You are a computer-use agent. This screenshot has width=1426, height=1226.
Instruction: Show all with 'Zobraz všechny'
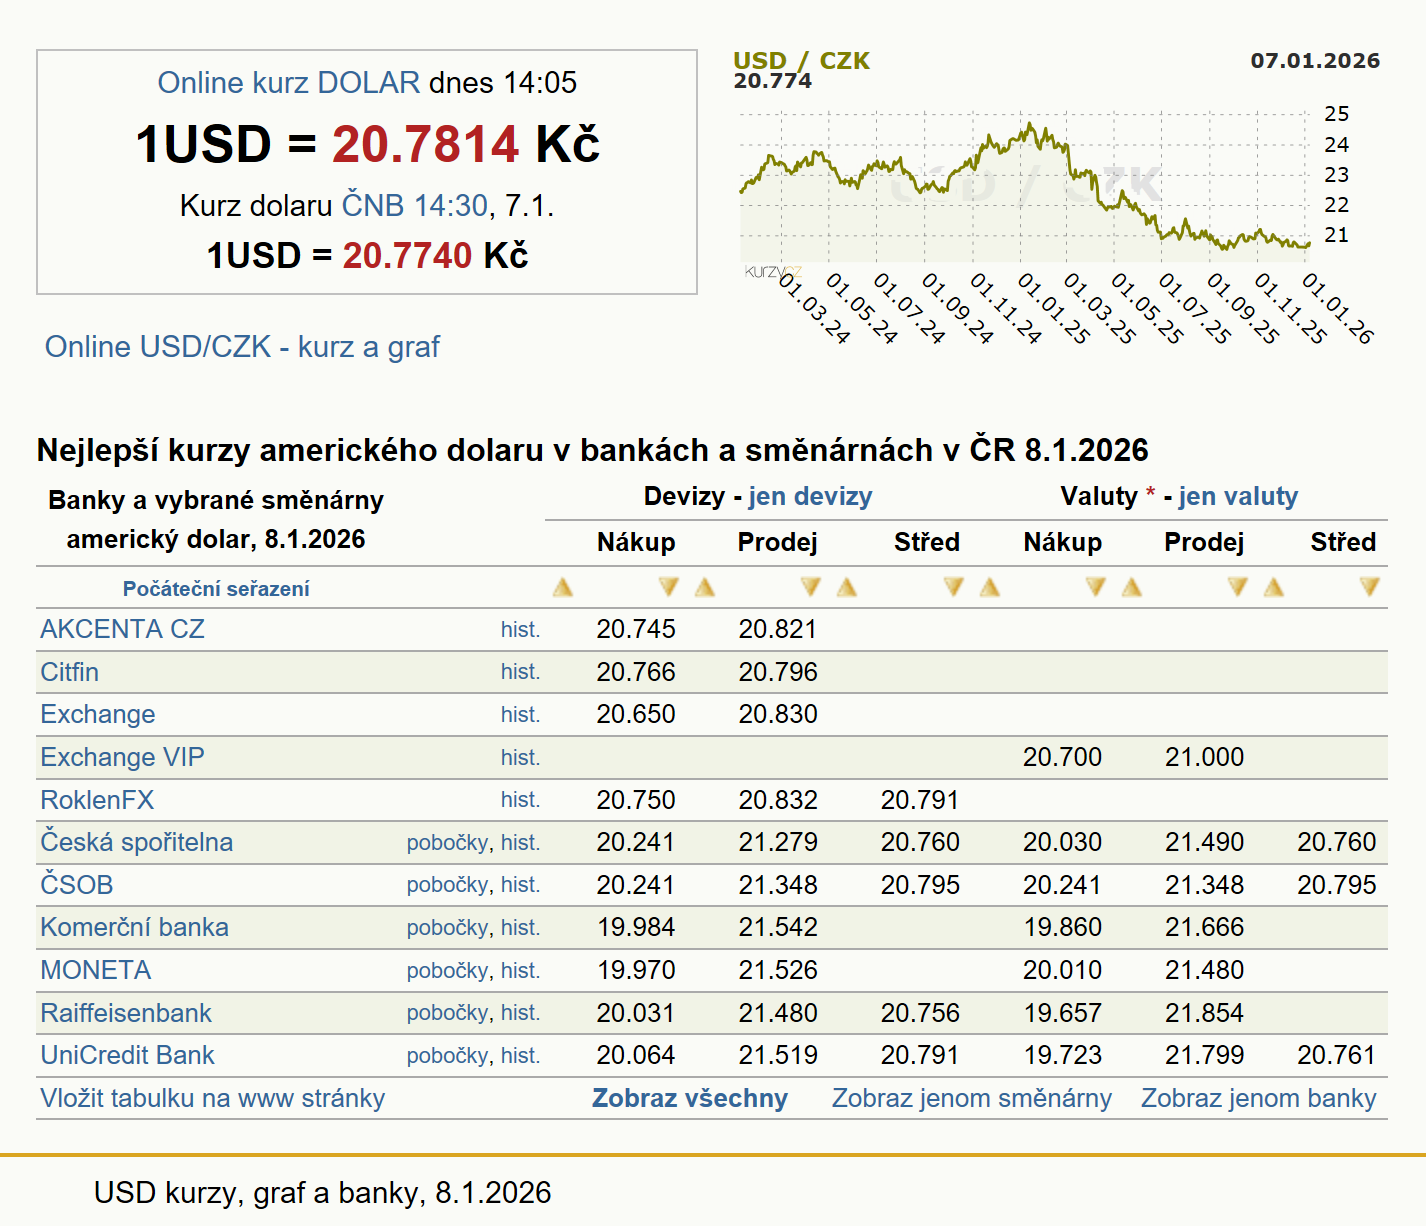pyautogui.click(x=689, y=1098)
